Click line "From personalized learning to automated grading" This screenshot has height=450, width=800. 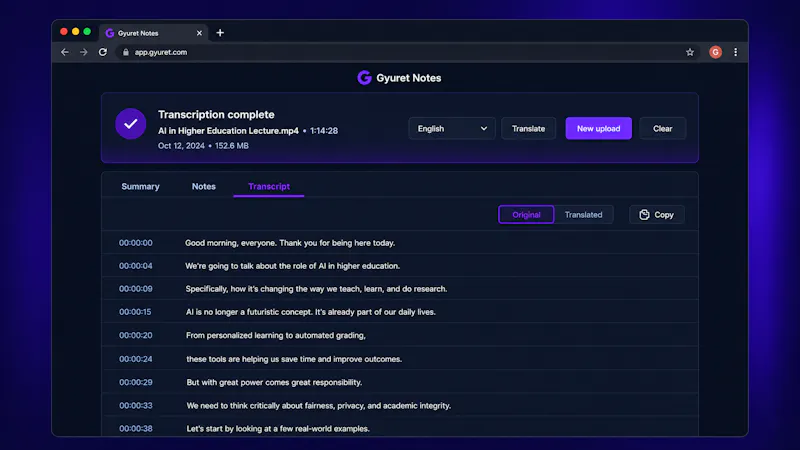pos(276,335)
